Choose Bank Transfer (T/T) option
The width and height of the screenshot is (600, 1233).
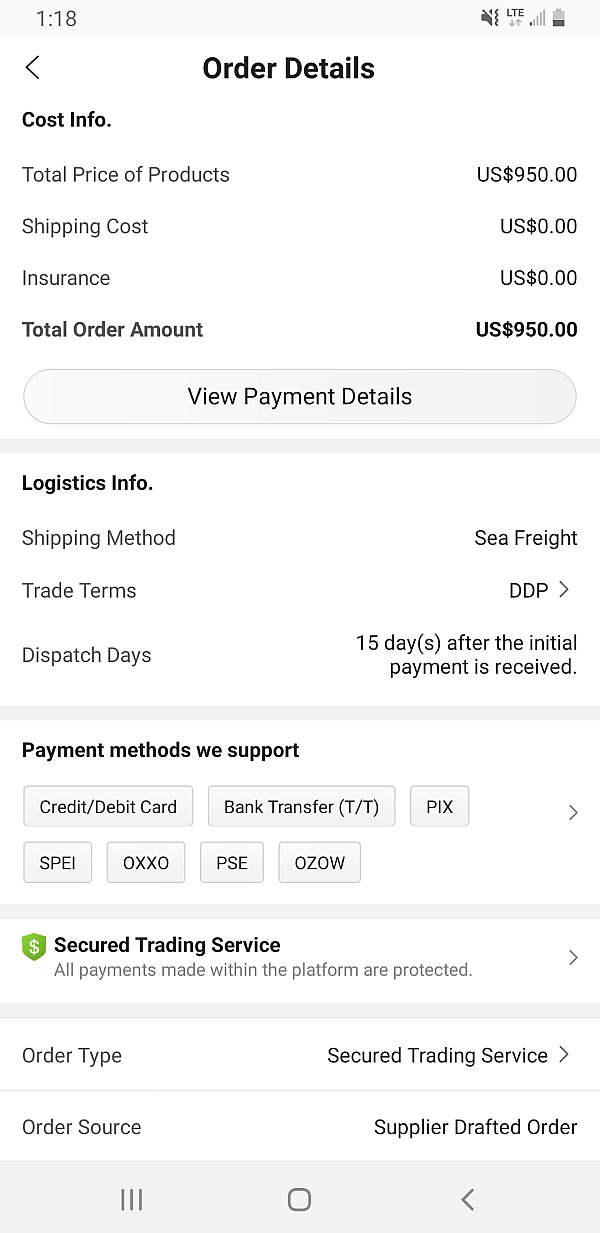301,807
